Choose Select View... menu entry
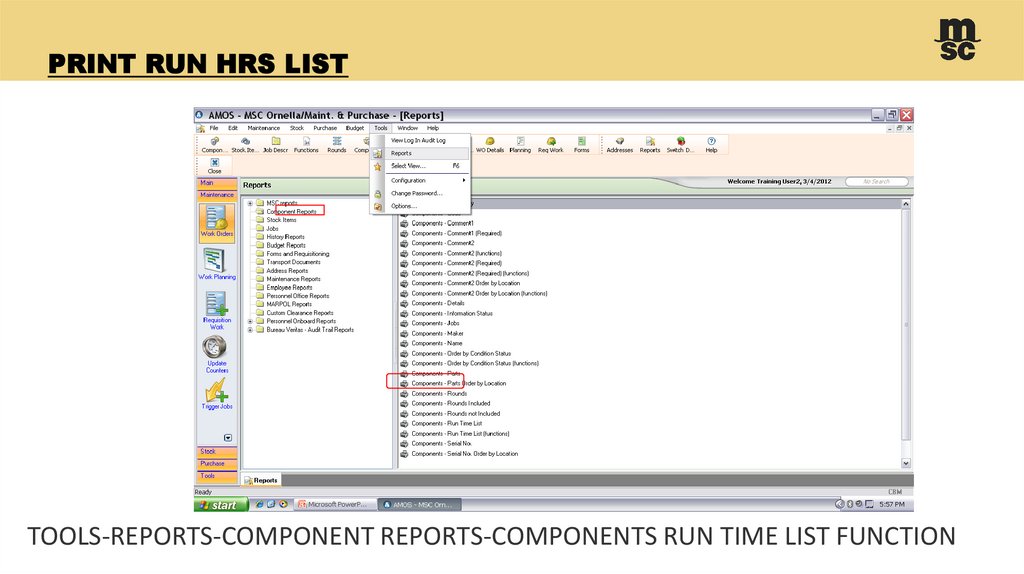The width and height of the screenshot is (1024, 574). (x=419, y=166)
